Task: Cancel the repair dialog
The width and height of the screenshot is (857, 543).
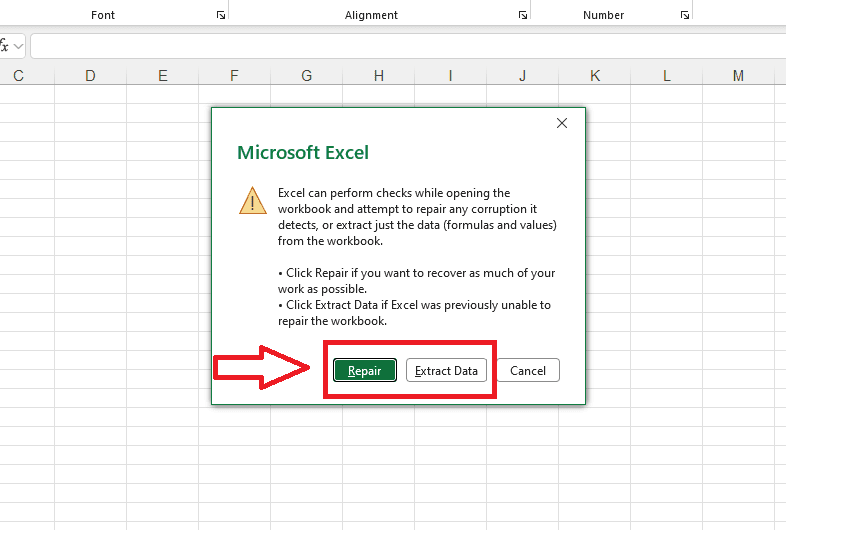Action: point(527,370)
